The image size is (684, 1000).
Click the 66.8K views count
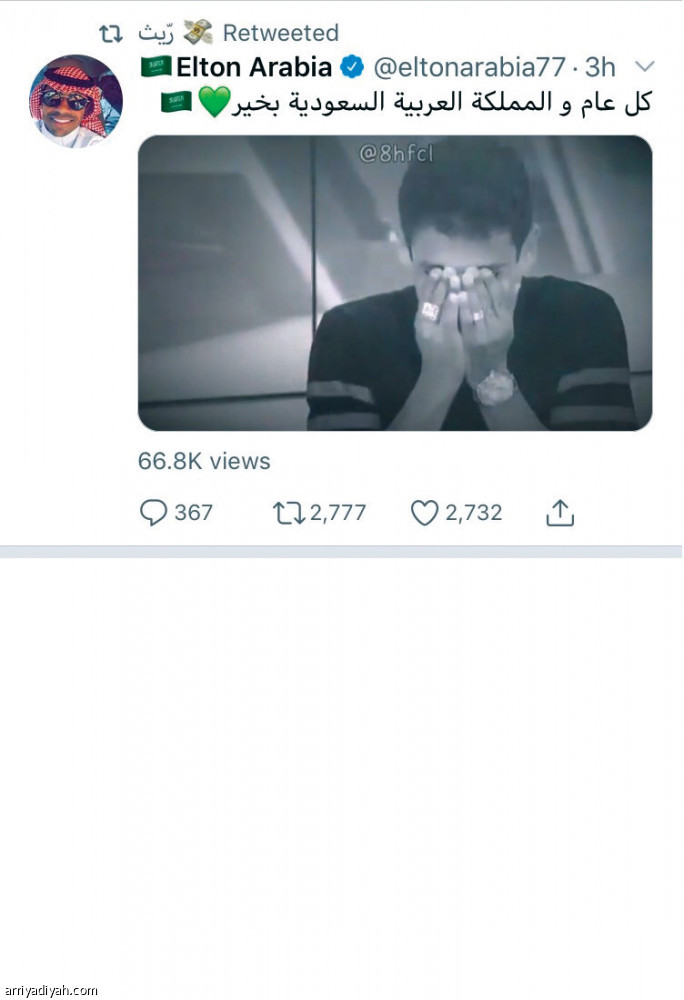(x=204, y=461)
